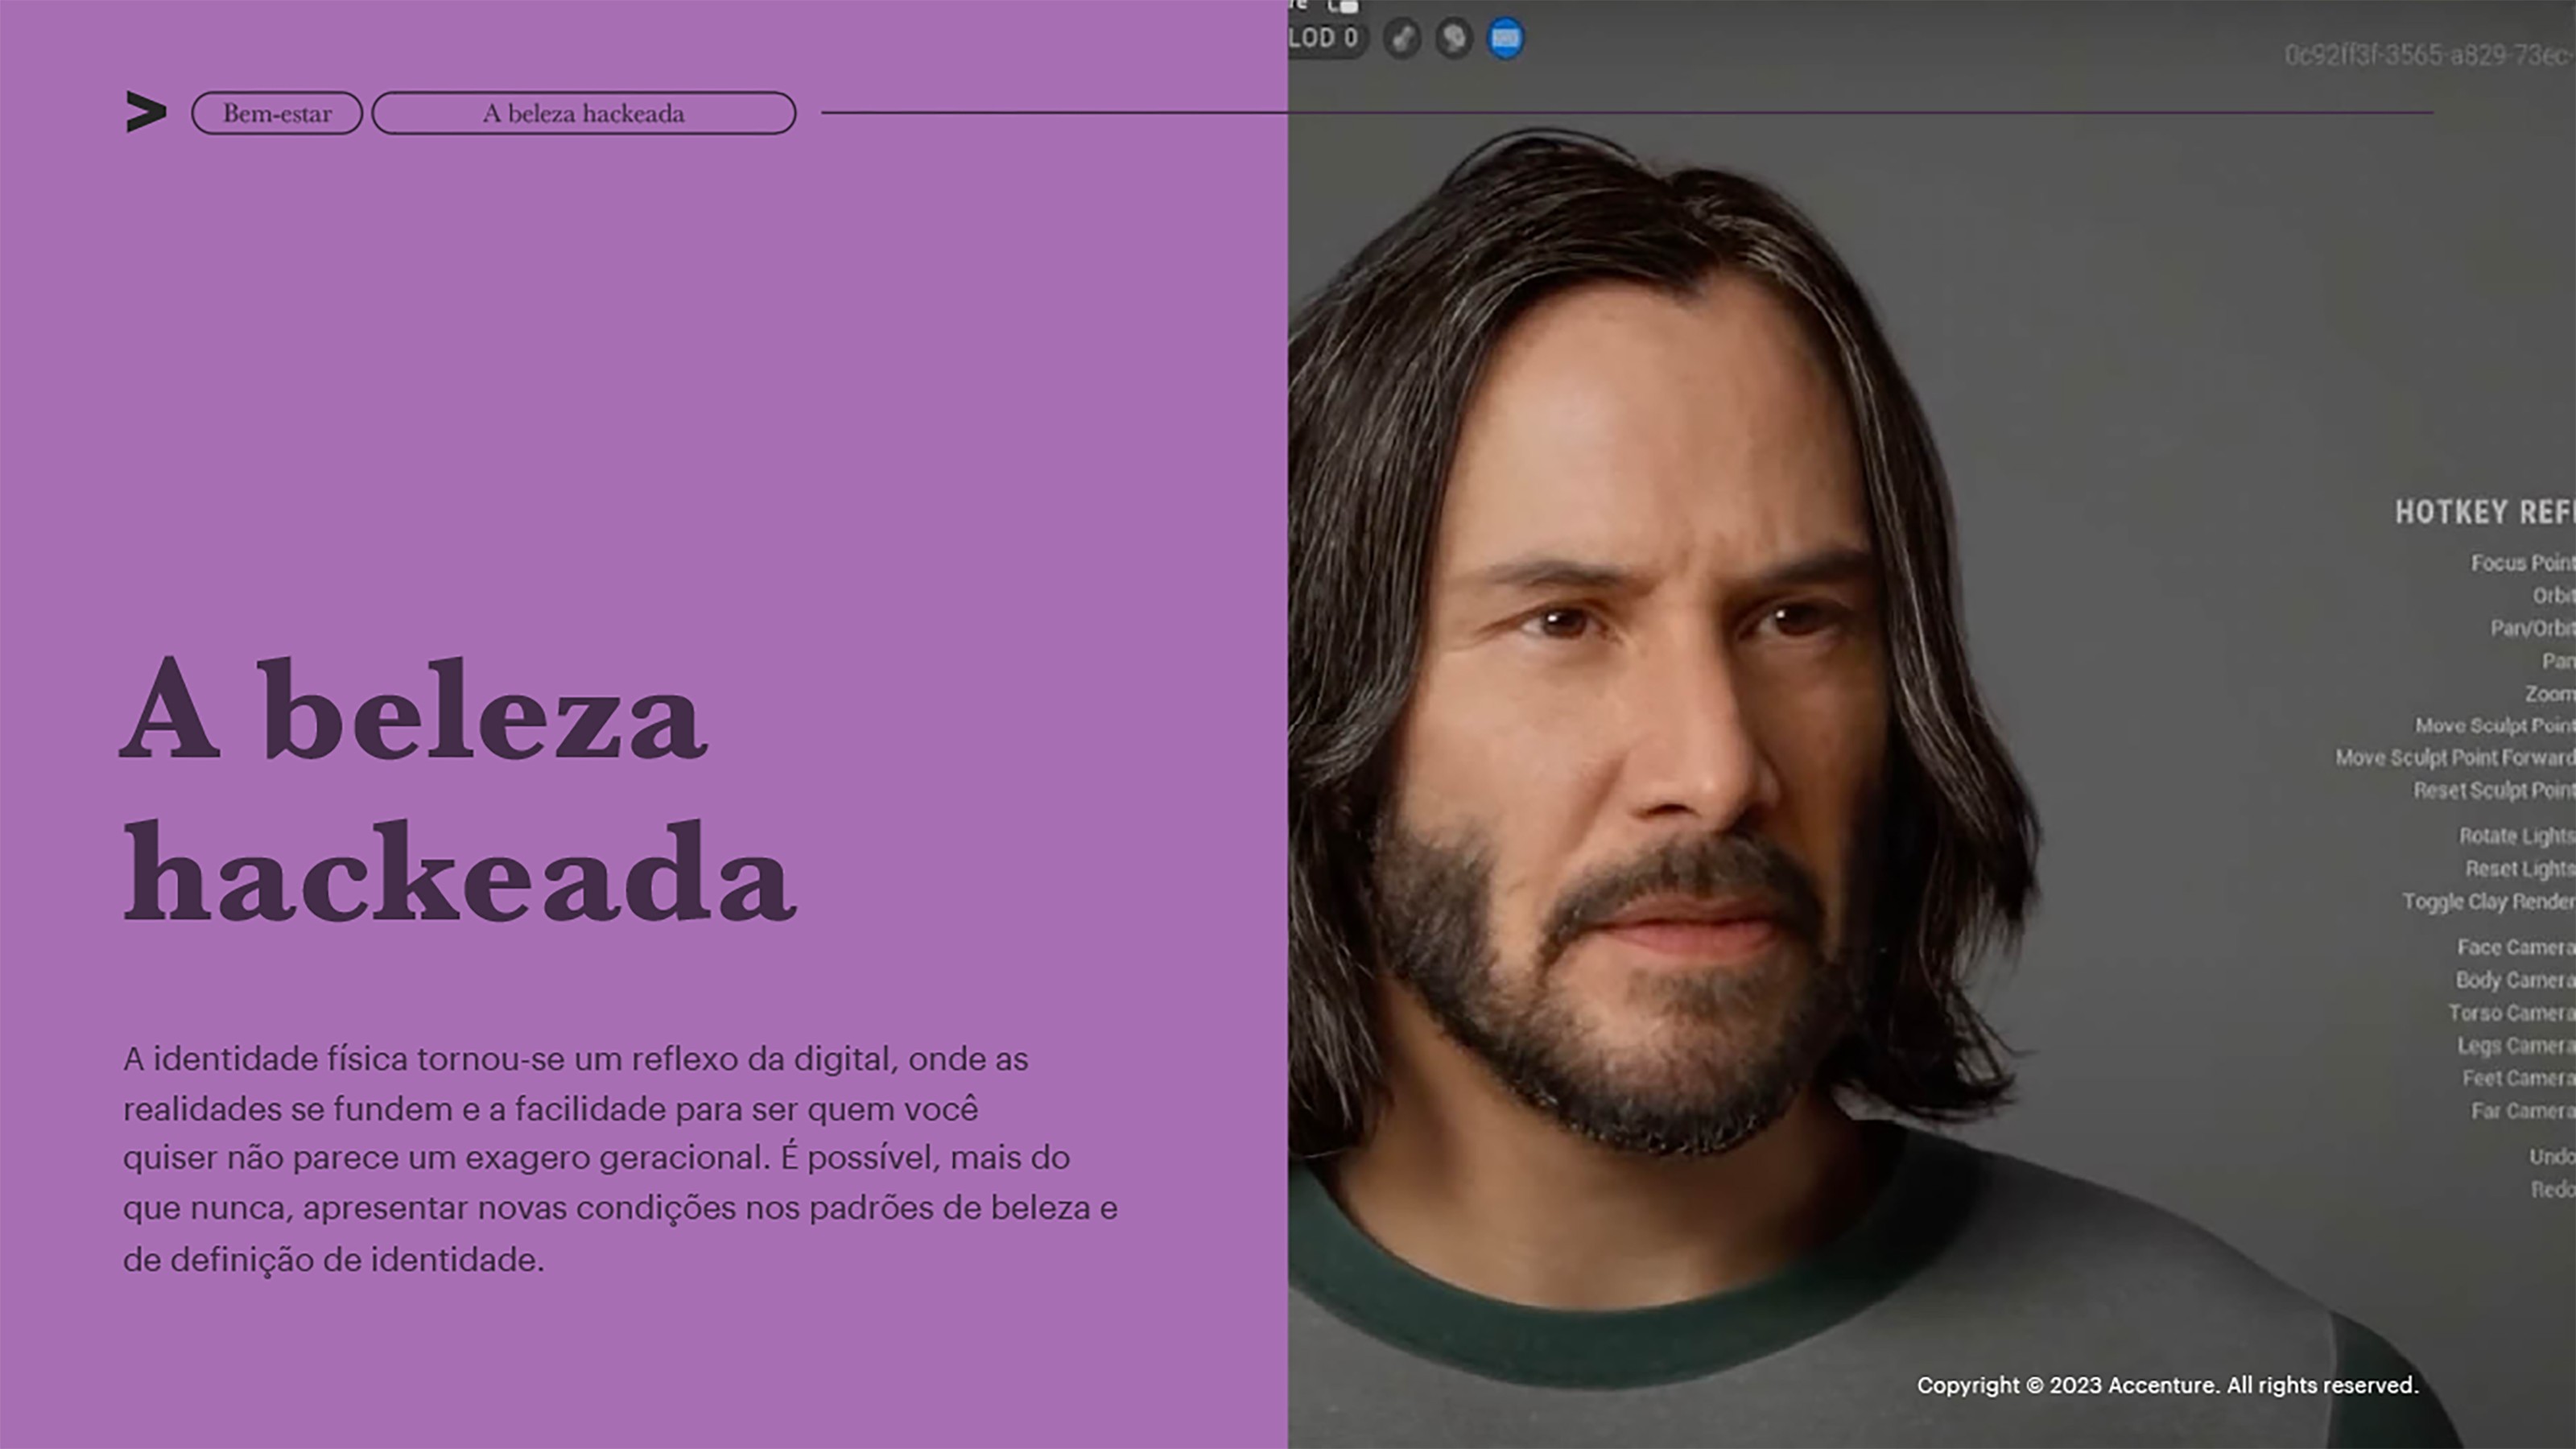Click Rotate Lights in hotkey reference

click(2516, 836)
